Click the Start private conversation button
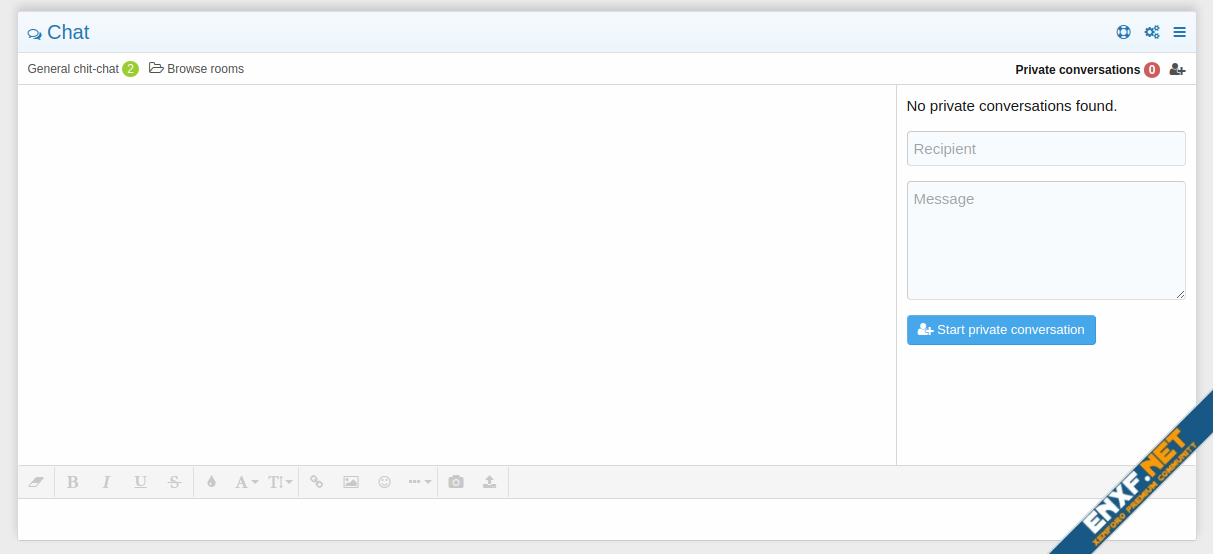1213x554 pixels. coord(1001,330)
